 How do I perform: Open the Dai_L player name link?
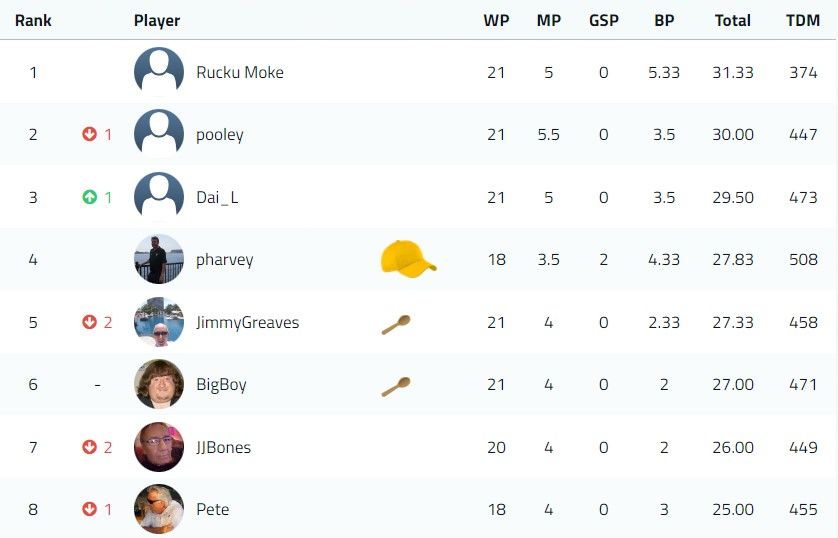click(217, 198)
